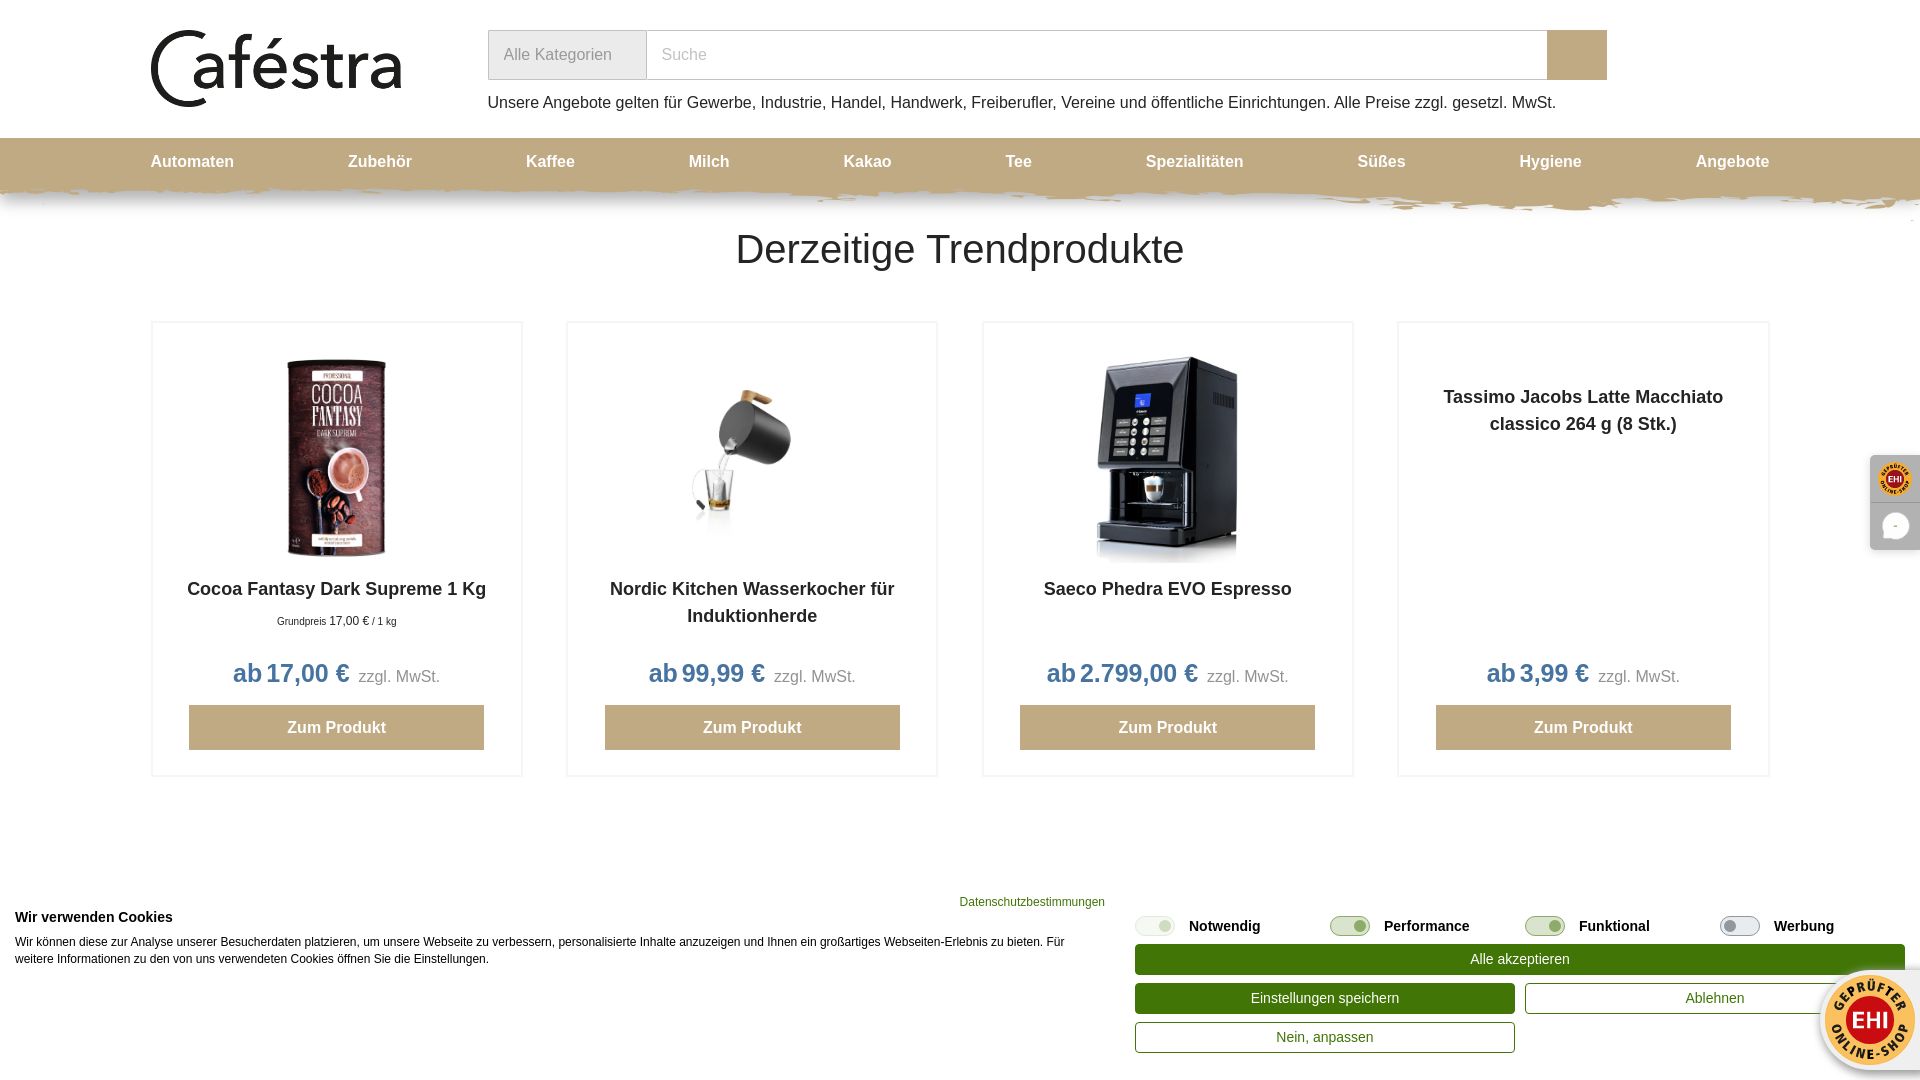Click the Suche input field

click(x=1096, y=55)
